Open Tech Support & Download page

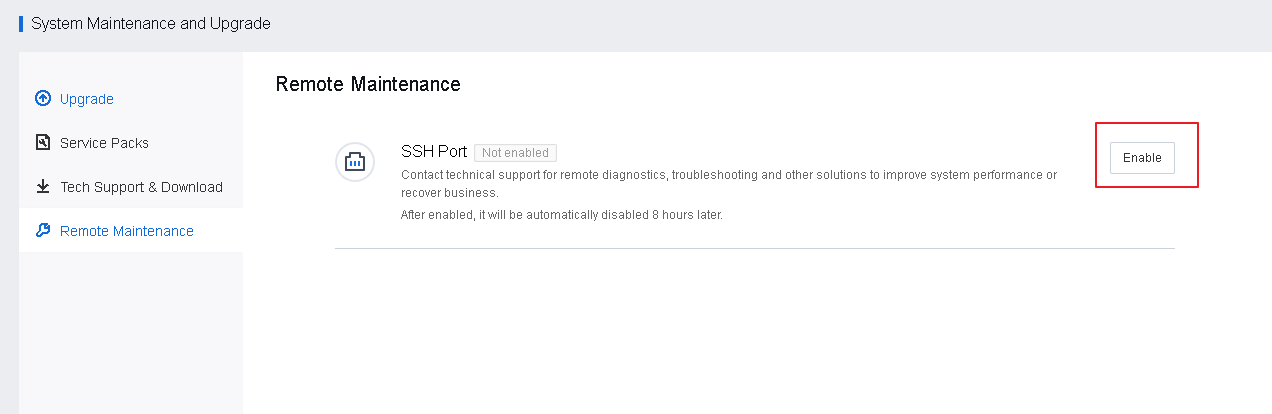[x=141, y=187]
